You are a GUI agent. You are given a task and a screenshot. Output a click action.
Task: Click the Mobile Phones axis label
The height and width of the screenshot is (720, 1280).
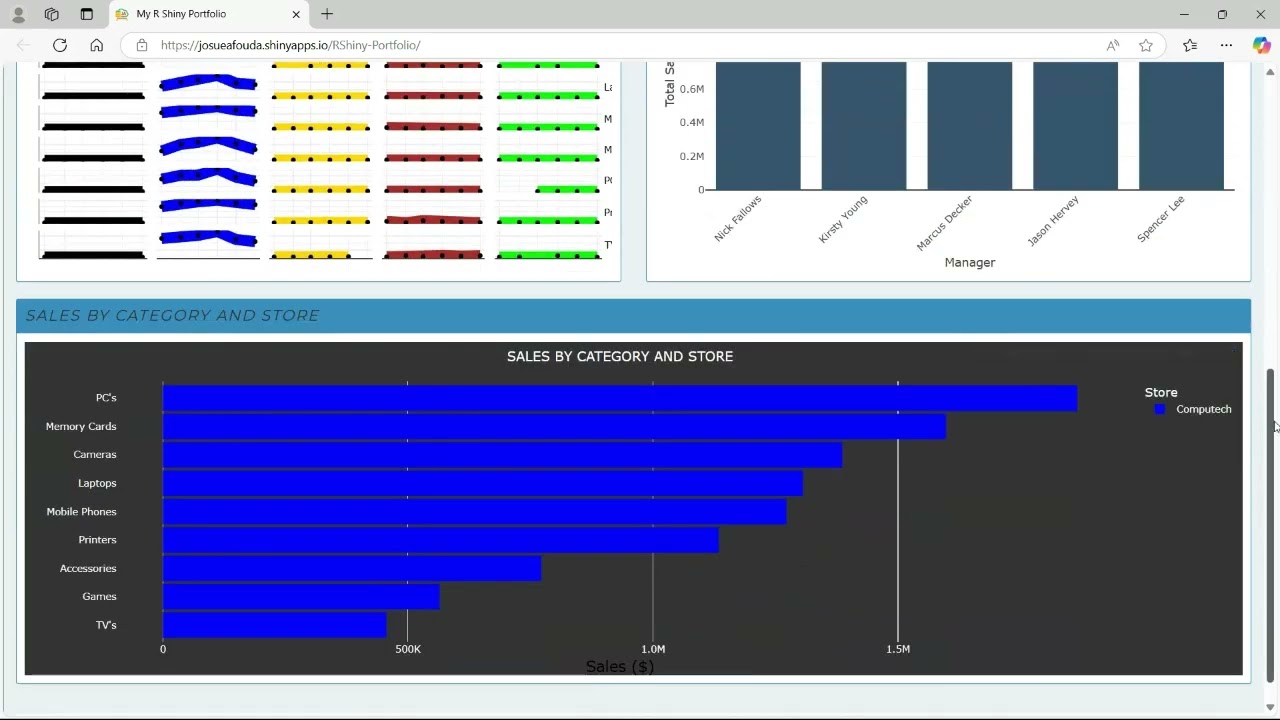point(81,511)
